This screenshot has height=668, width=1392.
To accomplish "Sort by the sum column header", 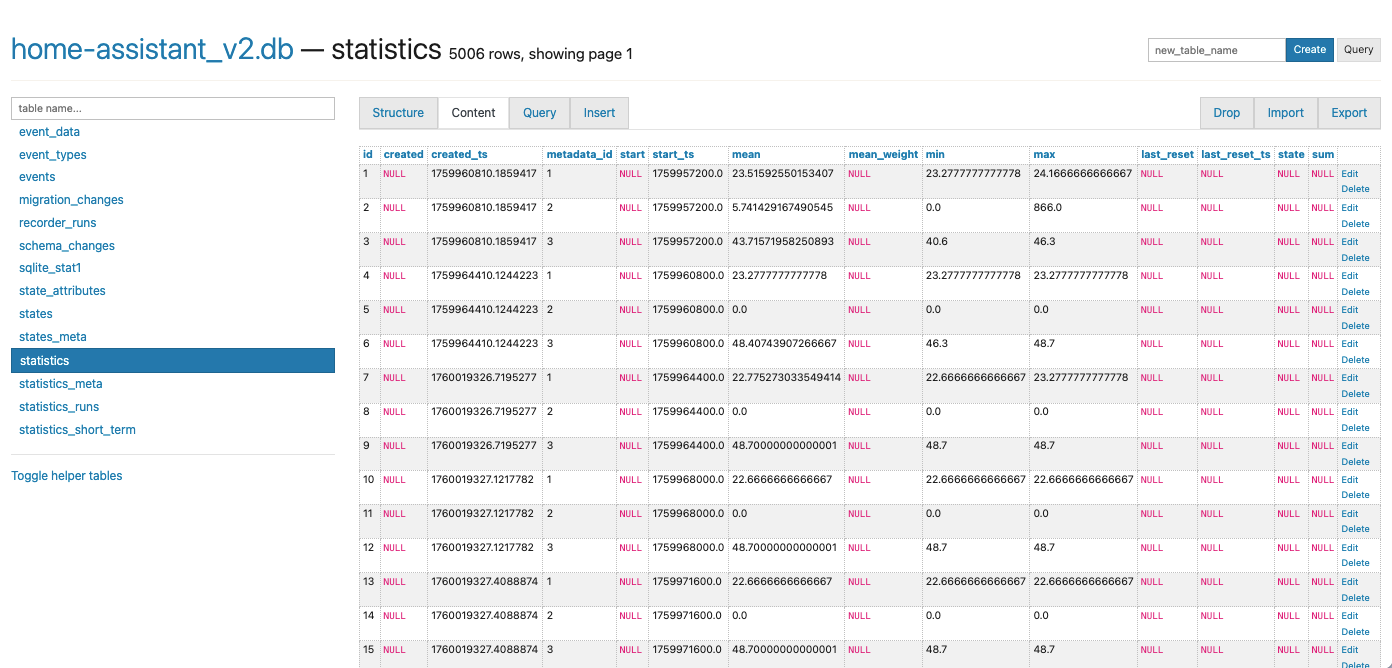I will point(1323,155).
